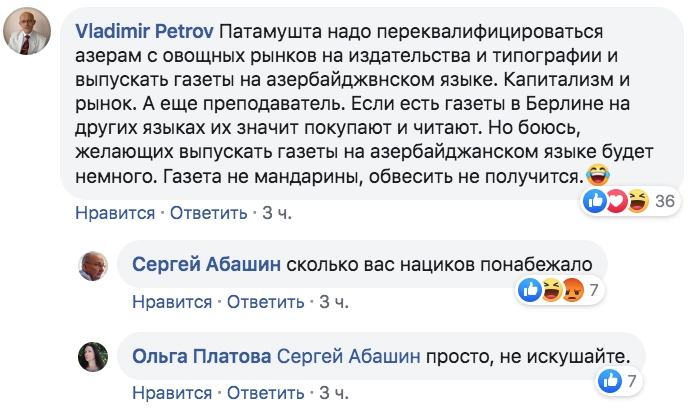Open Сергей Абашин's small avatar
The height and width of the screenshot is (413, 690).
93,266
